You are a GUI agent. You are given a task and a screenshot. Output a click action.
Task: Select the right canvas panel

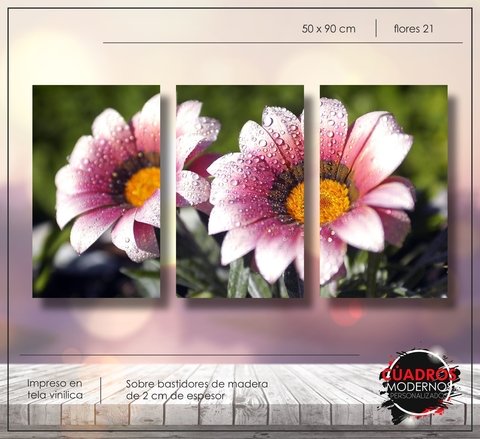tap(384, 191)
